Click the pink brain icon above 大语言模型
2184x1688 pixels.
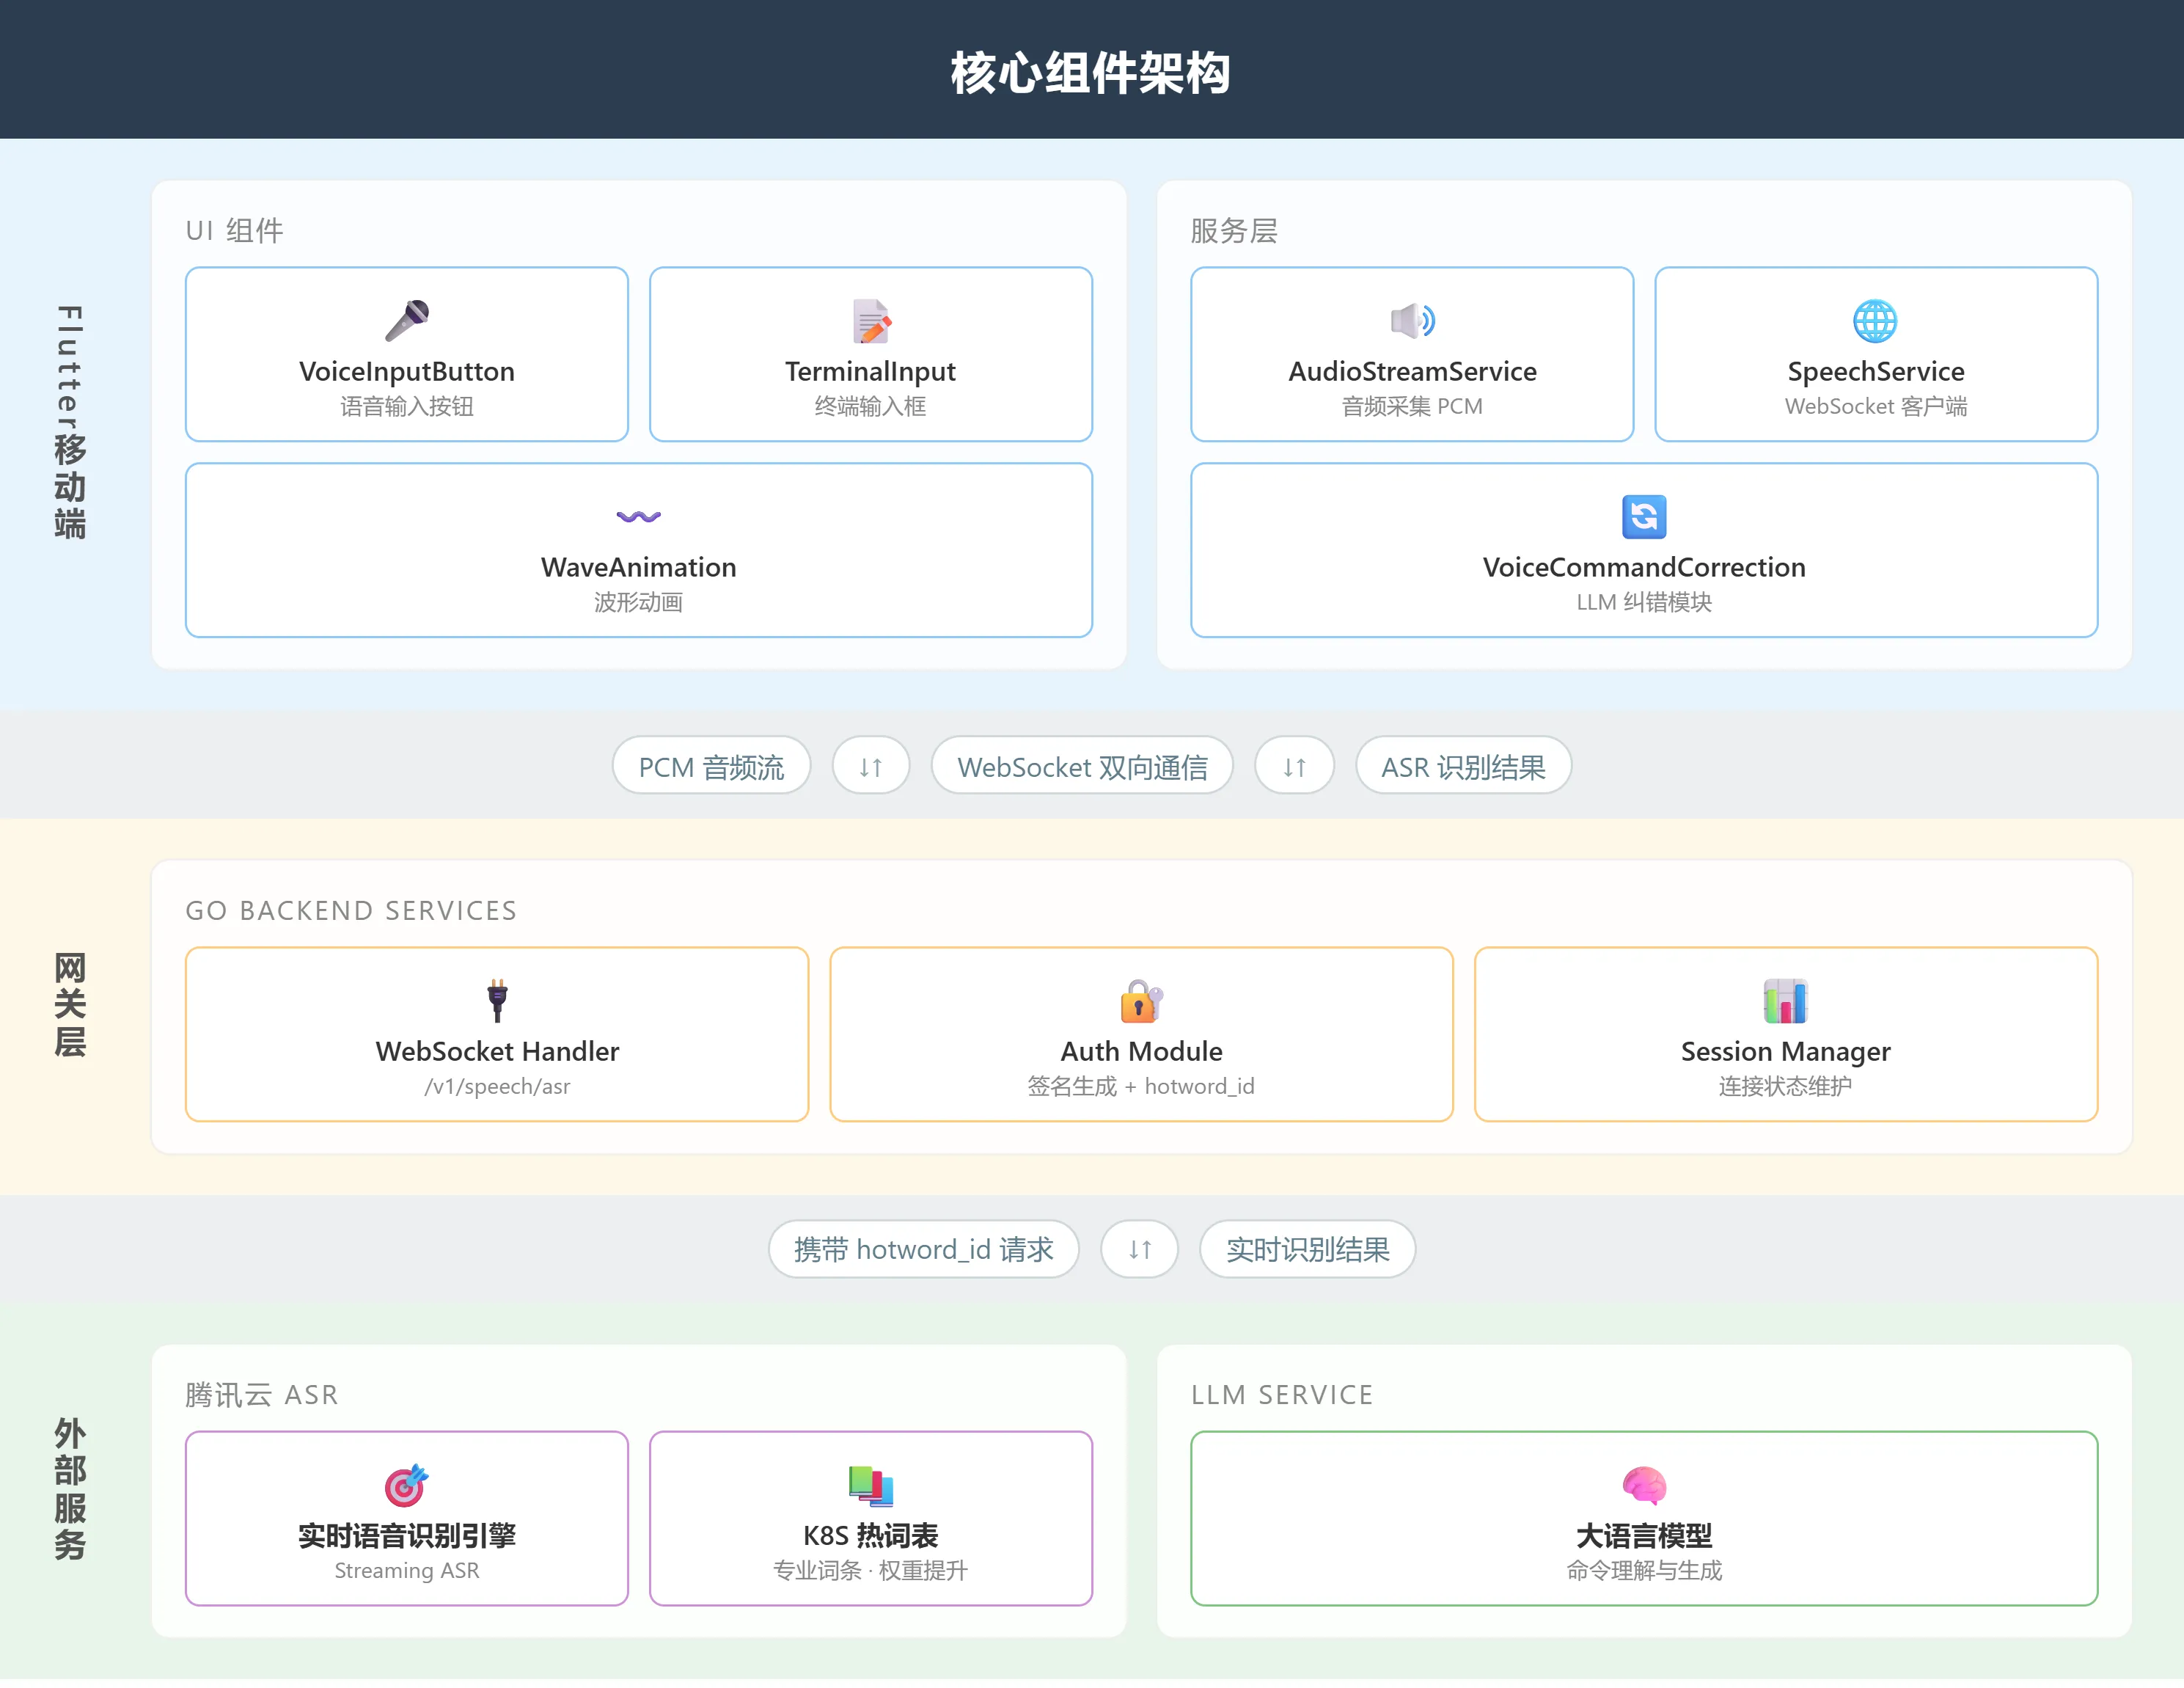click(1644, 1485)
